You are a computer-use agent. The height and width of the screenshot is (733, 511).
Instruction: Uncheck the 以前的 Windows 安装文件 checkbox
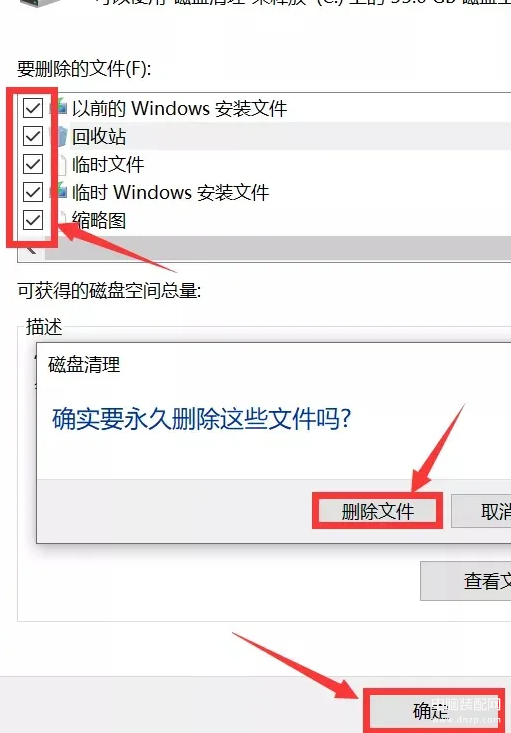pyautogui.click(x=33, y=108)
